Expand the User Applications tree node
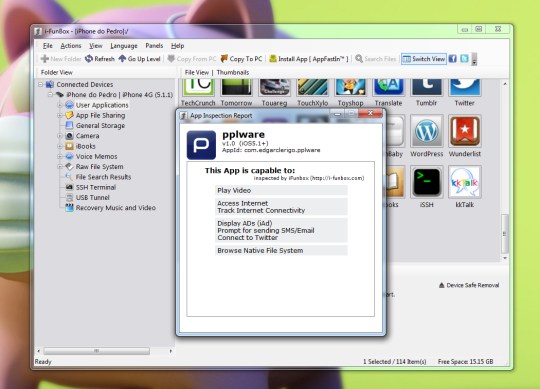The height and width of the screenshot is (389, 540). [60, 105]
